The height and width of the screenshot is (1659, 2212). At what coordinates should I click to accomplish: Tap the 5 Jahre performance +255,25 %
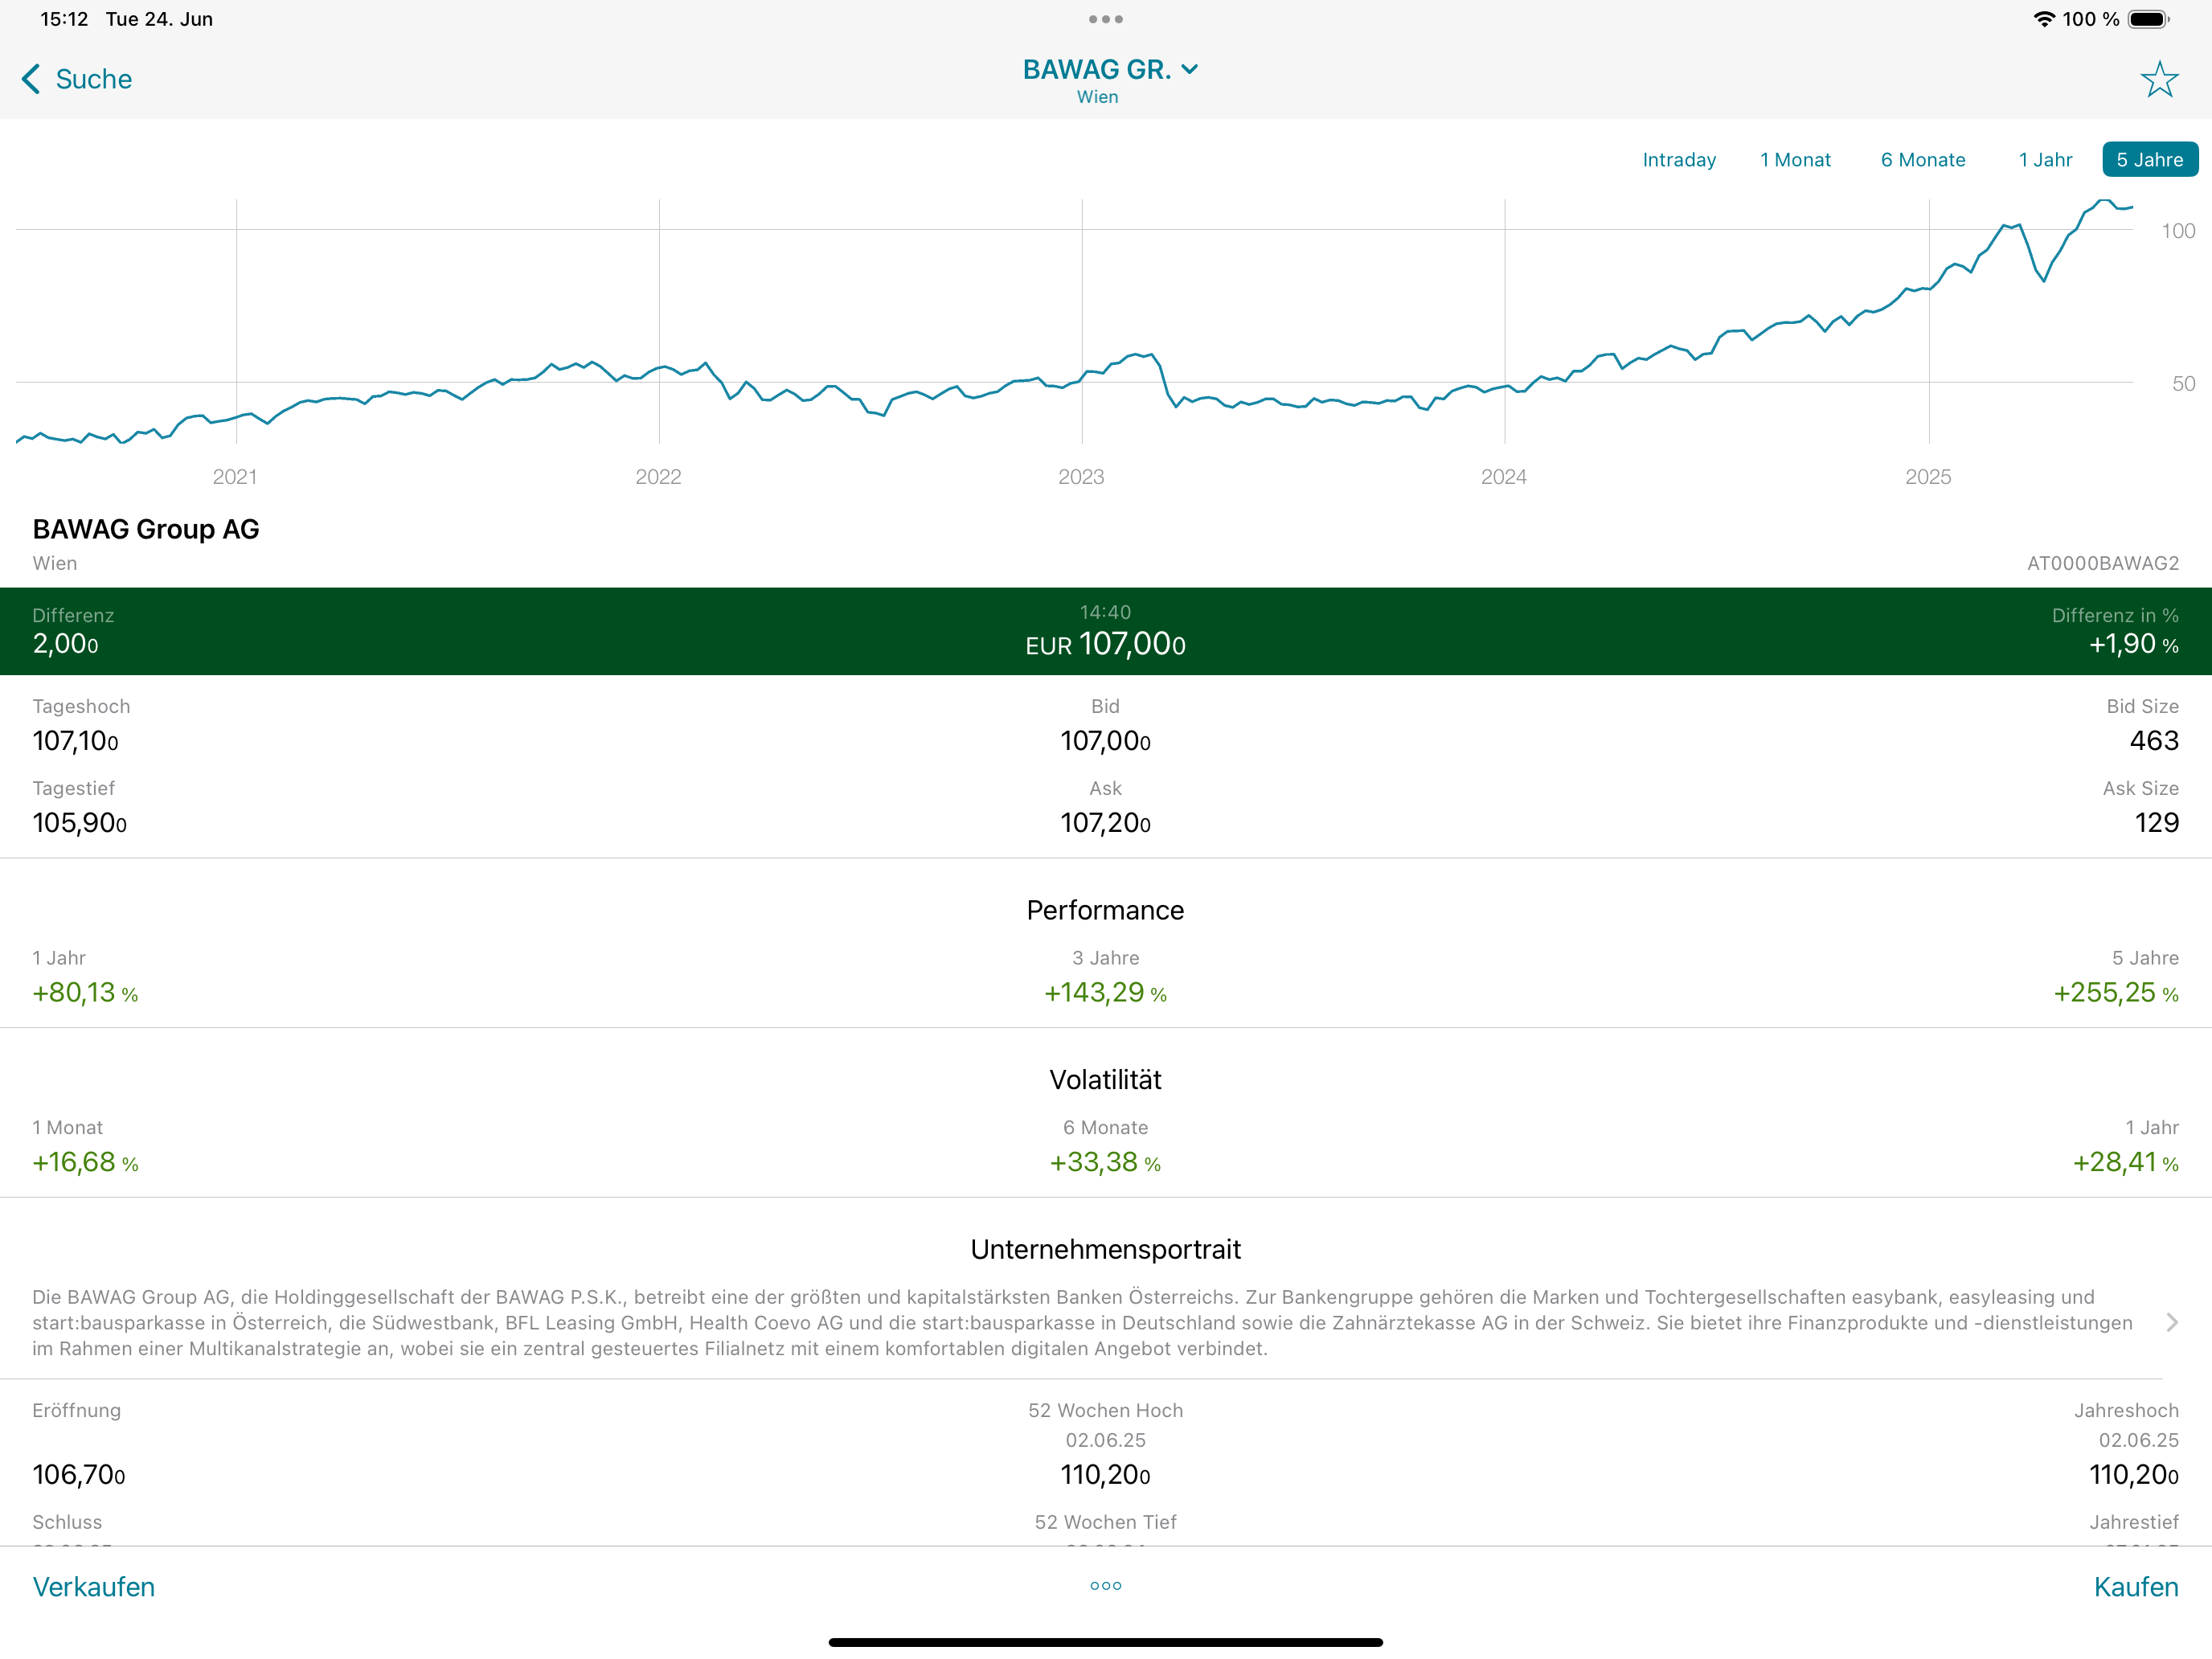[x=2115, y=992]
